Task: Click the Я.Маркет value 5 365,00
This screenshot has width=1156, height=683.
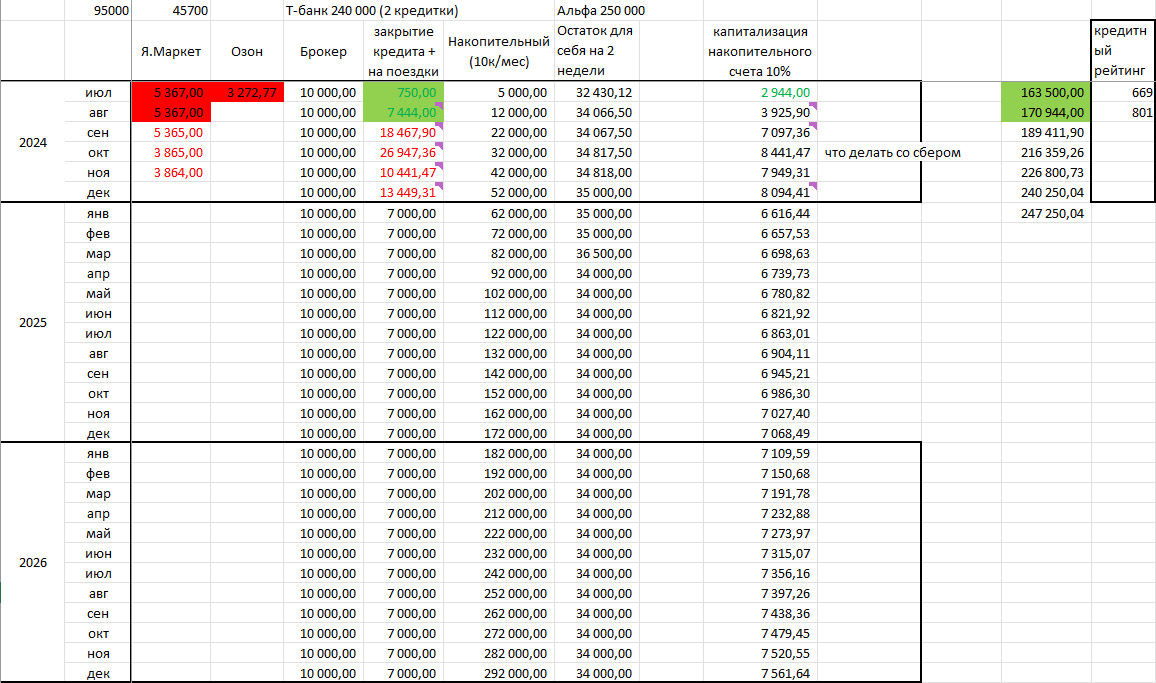Action: (x=171, y=133)
